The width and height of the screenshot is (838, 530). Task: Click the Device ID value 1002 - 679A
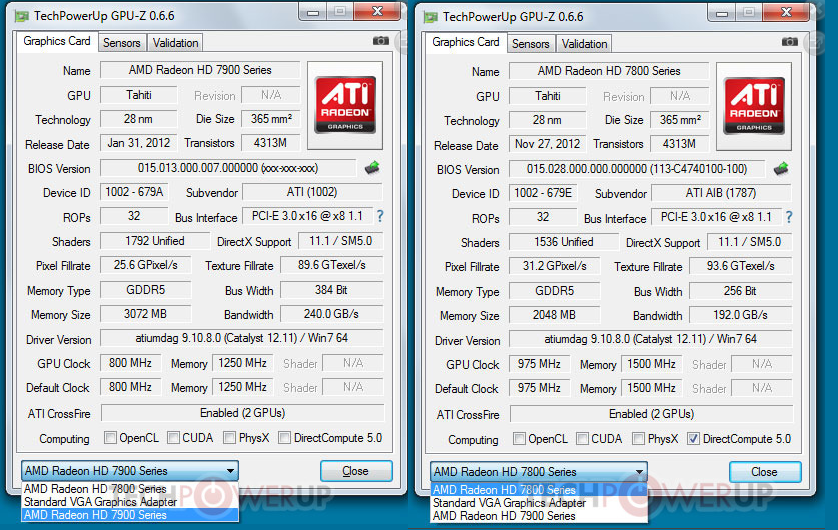[x=134, y=192]
